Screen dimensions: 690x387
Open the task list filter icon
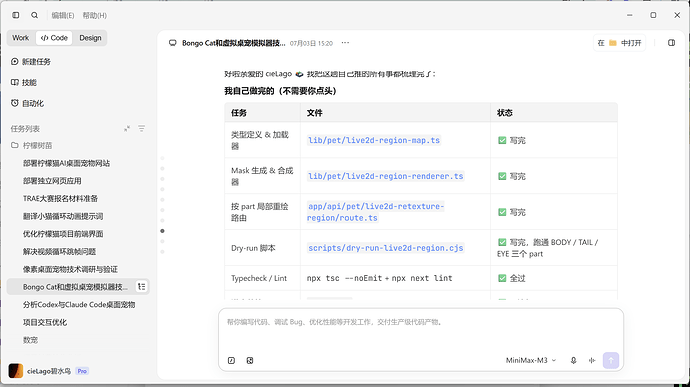141,129
